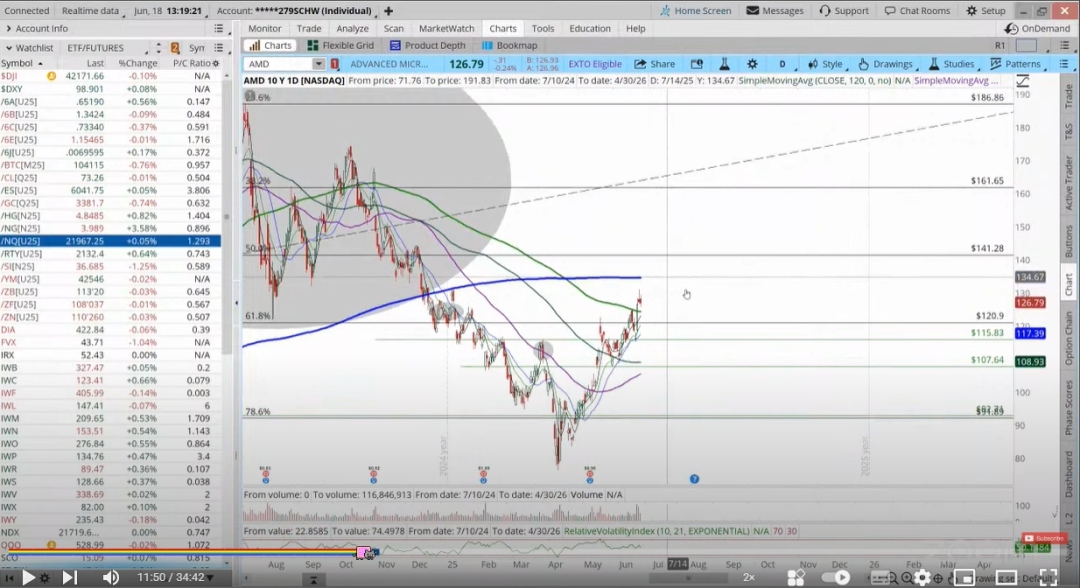
Task: Toggle fullscreen on the video player
Action: click(1048, 577)
